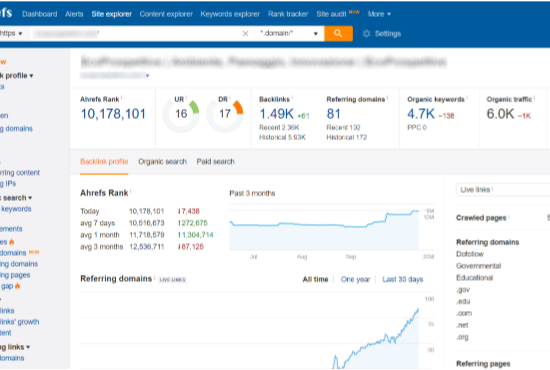Click the LIVE LINKS badge

[172, 280]
